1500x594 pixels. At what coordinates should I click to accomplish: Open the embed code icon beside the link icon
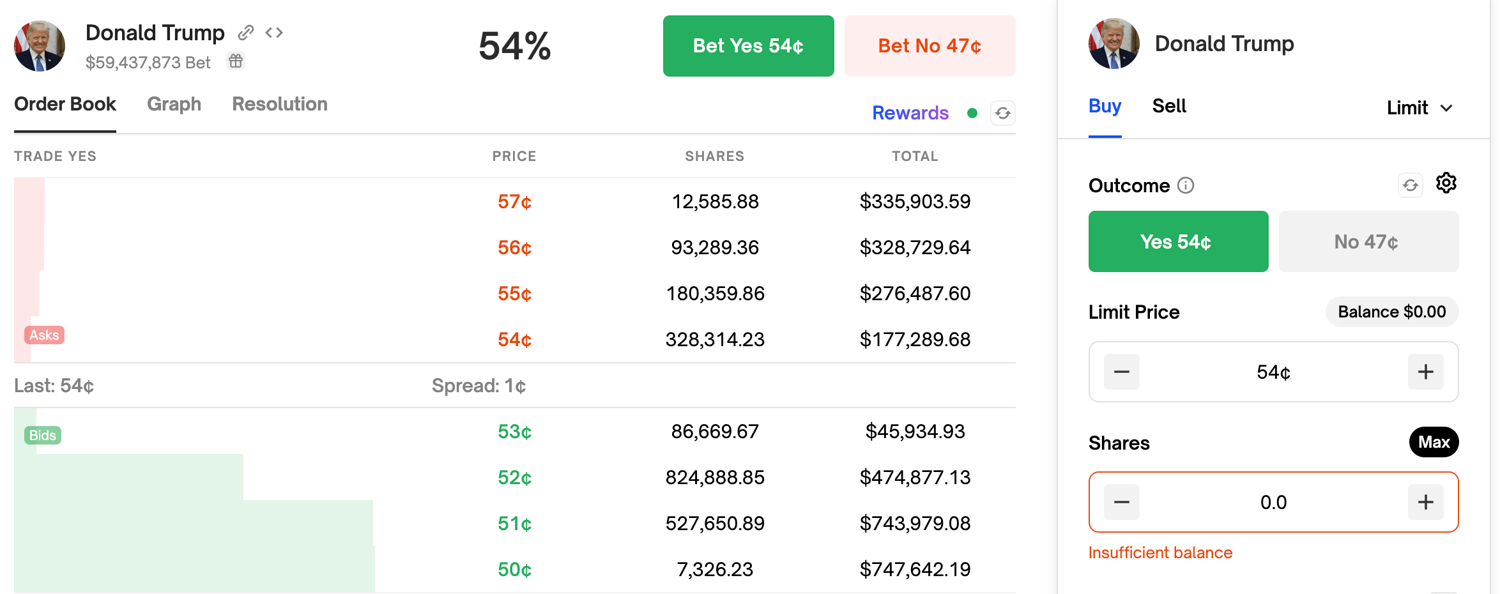(273, 32)
